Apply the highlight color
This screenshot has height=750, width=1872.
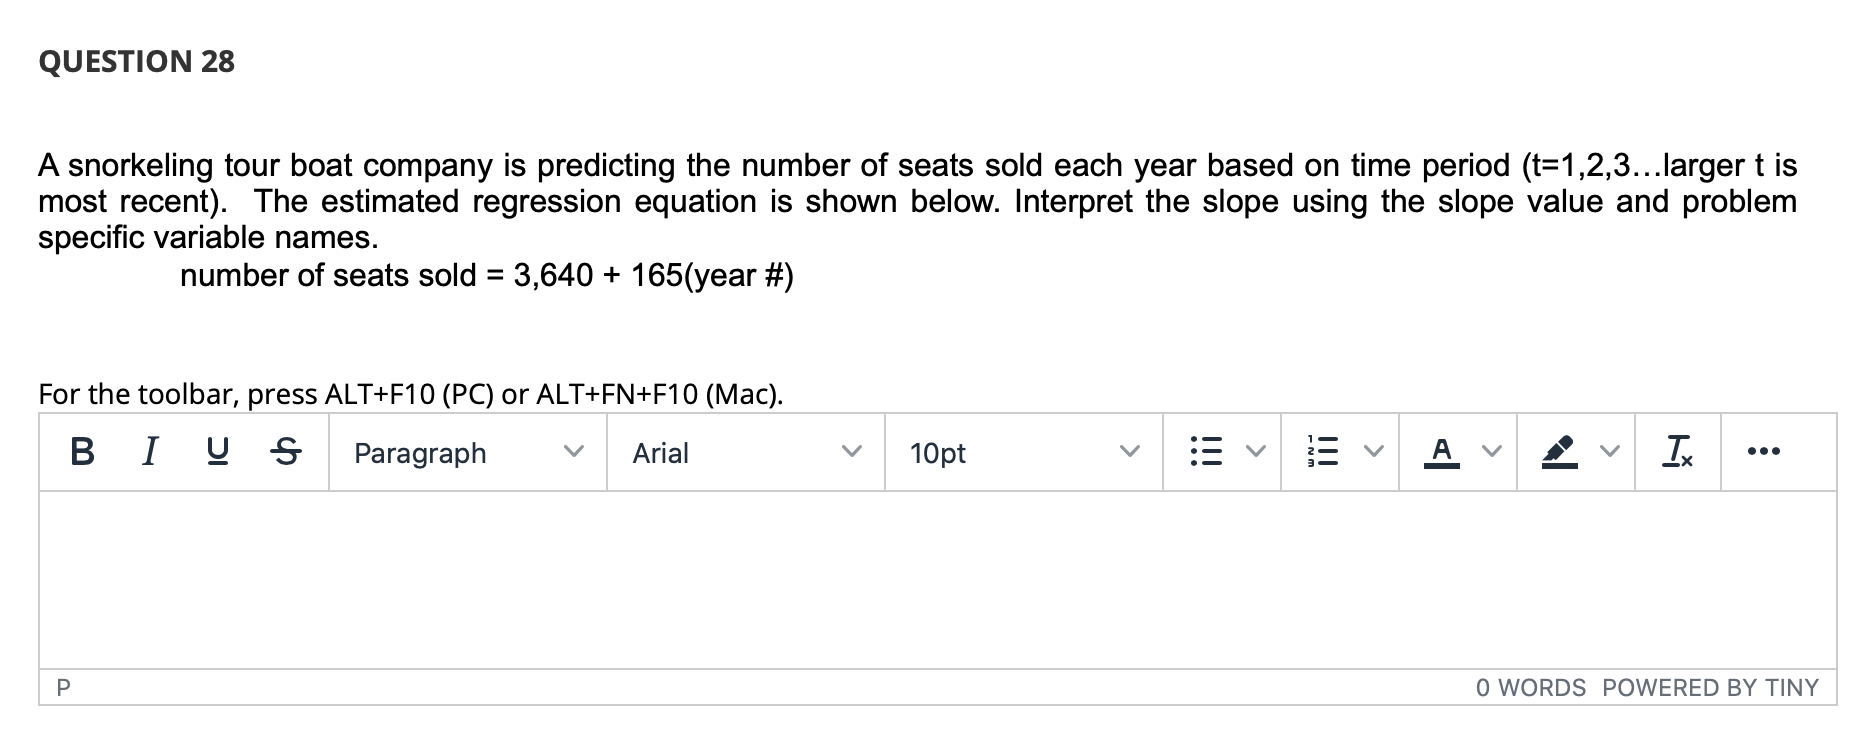(x=1560, y=453)
